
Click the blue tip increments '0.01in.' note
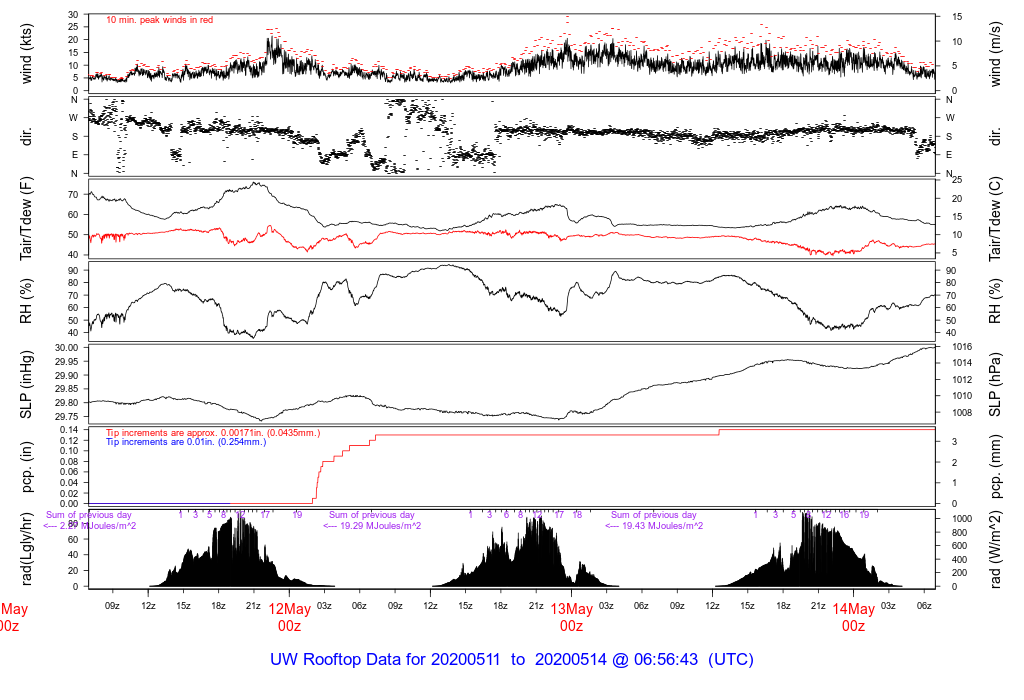point(186,442)
